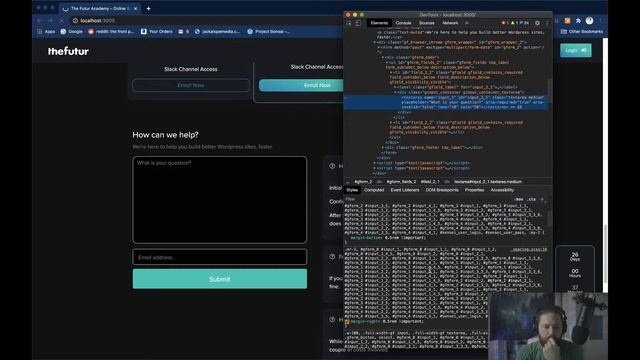Click thefutur logo in the header
This screenshot has height=360, width=640.
click(x=68, y=51)
